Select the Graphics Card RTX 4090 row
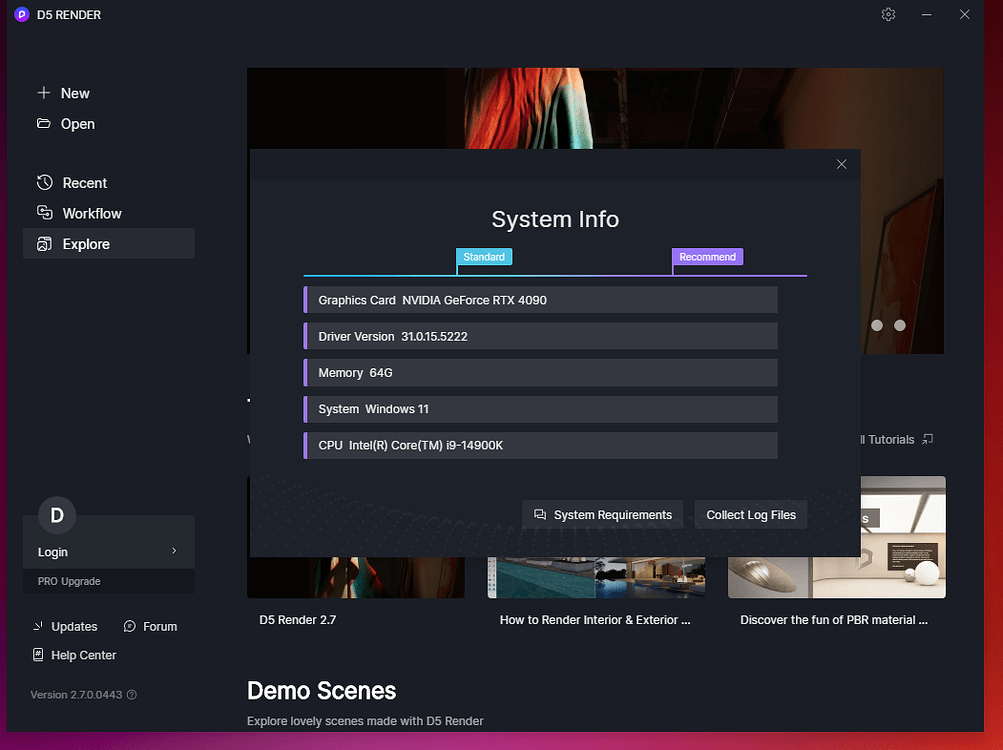This screenshot has height=750, width=1003. 541,300
